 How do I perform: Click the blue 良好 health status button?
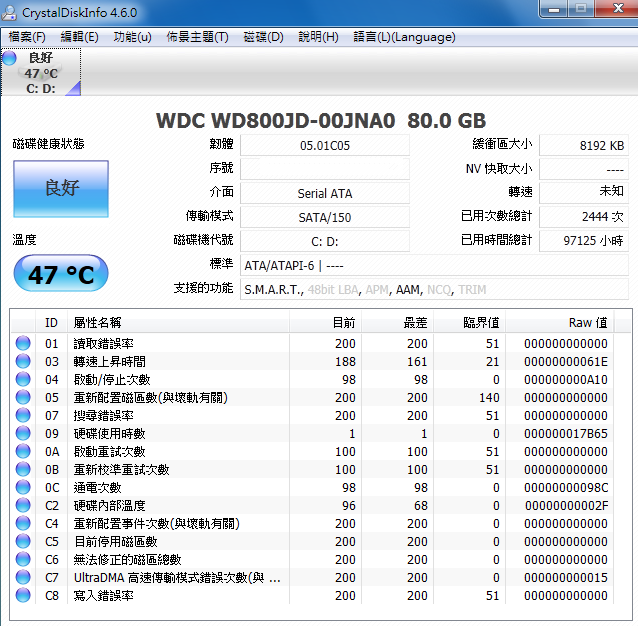61,188
